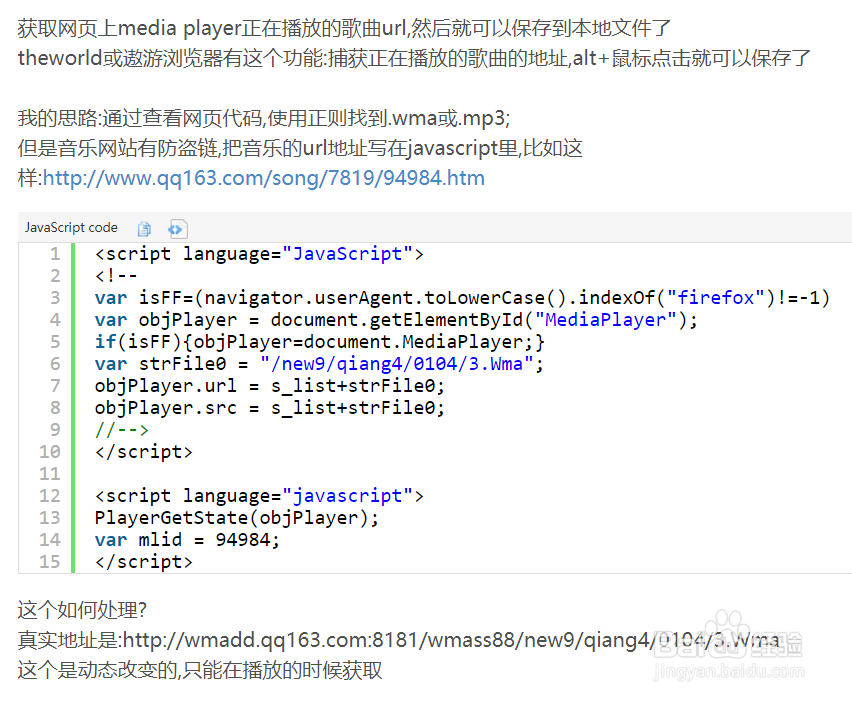The height and width of the screenshot is (701, 852).
Task: Open the qq163.com song link
Action: pos(264,178)
